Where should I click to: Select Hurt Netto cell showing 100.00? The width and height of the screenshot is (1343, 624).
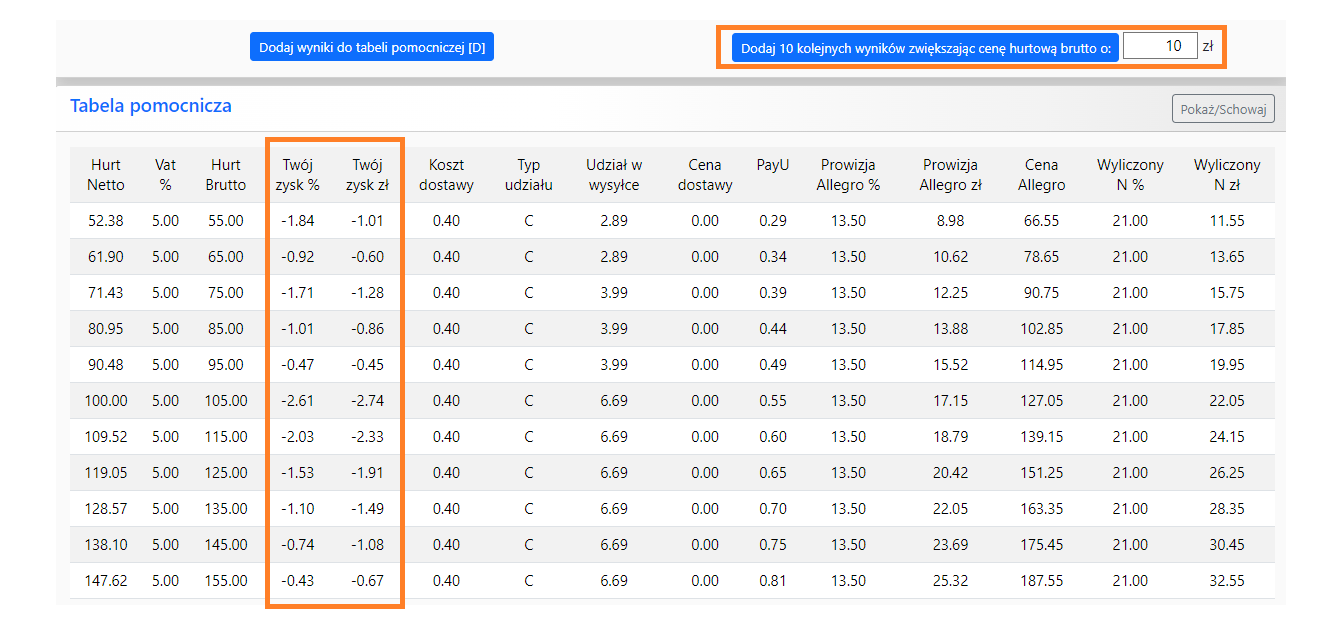point(107,401)
